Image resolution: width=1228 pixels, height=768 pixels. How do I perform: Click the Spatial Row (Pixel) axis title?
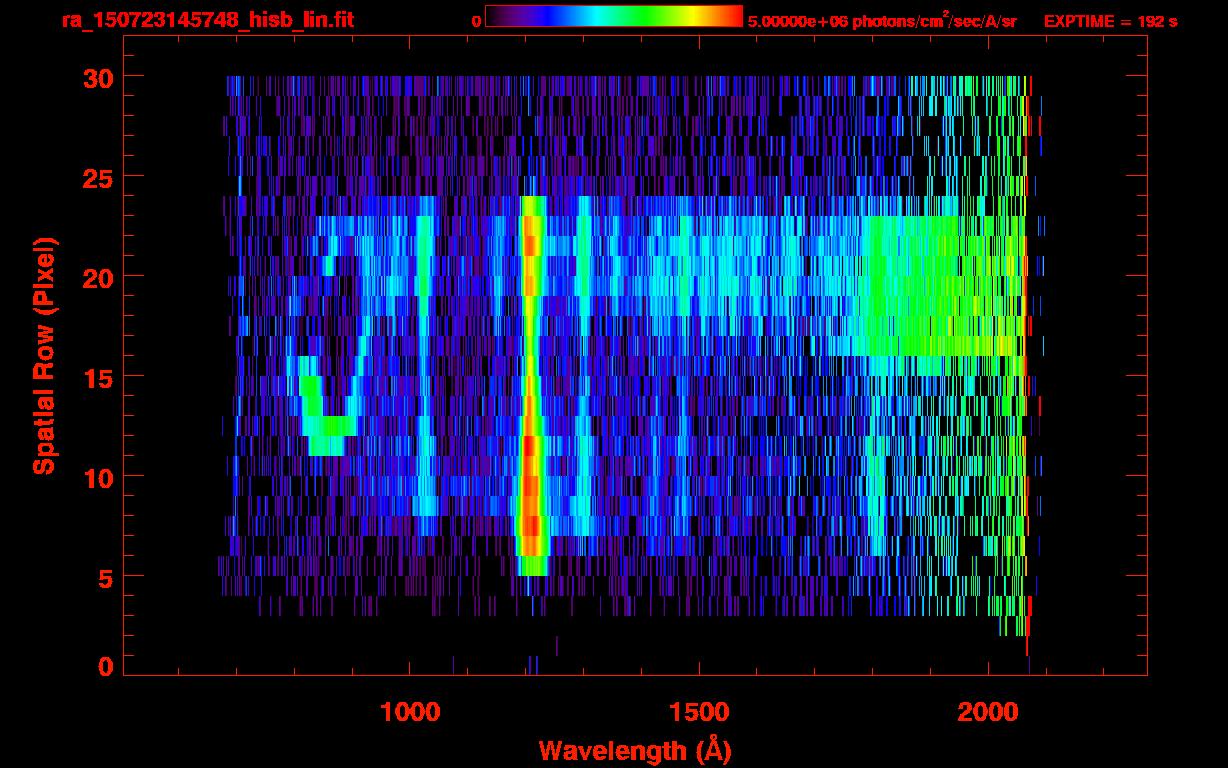coord(43,355)
